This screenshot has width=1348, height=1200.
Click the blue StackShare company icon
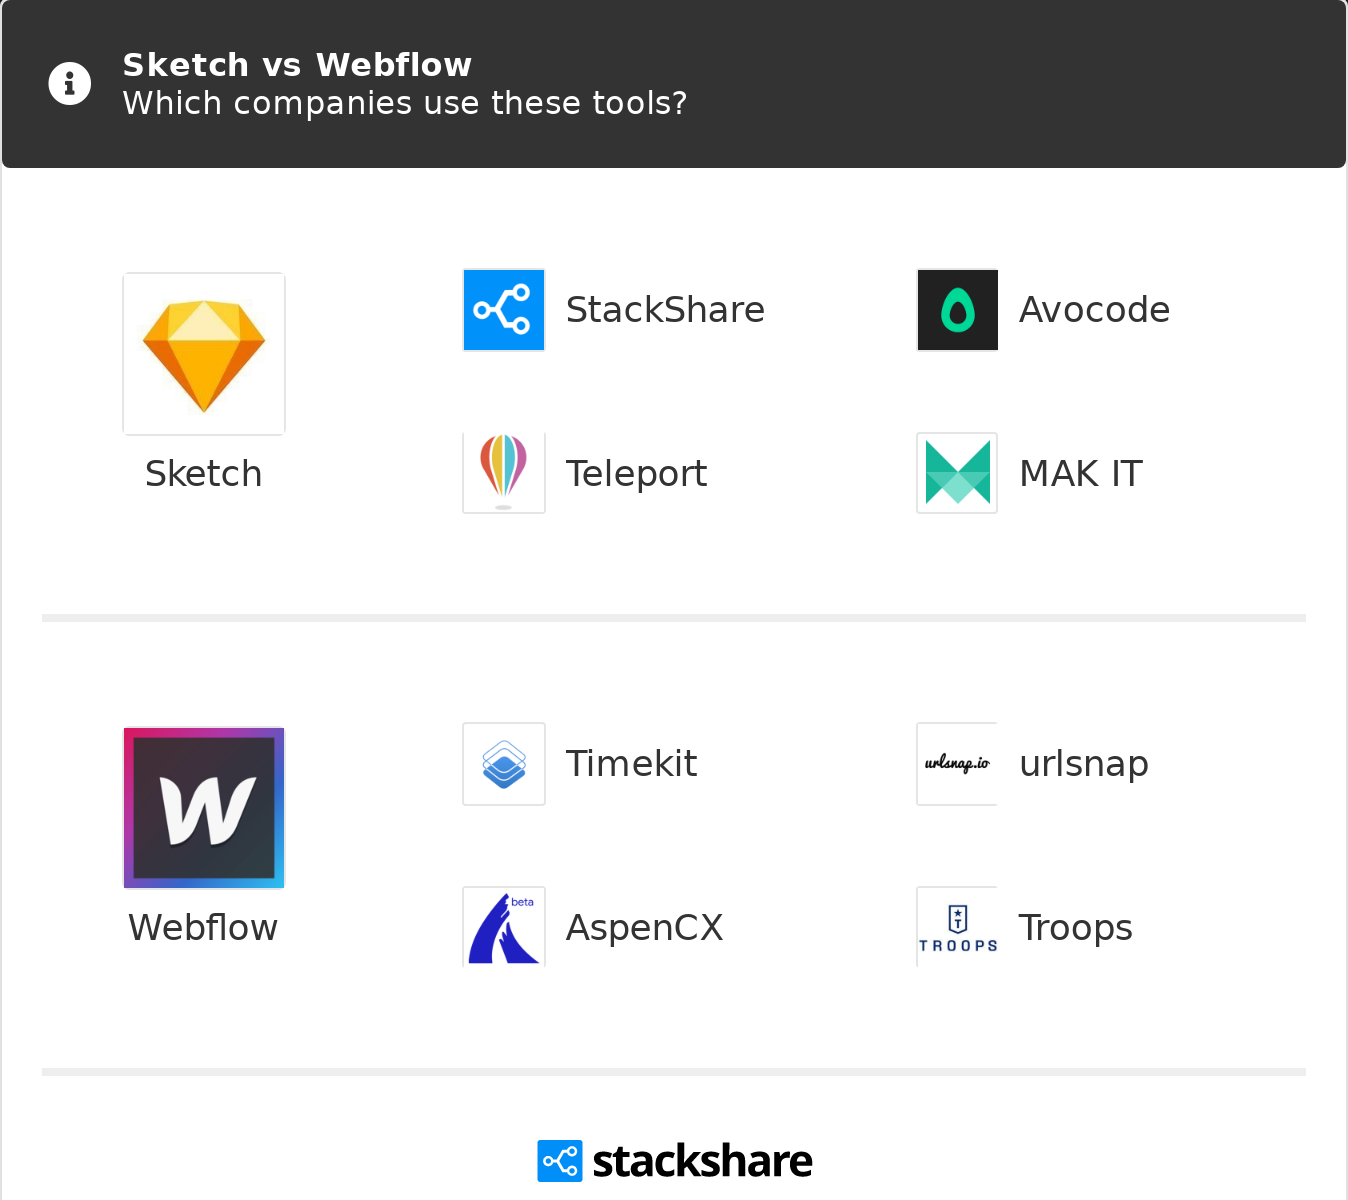click(504, 310)
